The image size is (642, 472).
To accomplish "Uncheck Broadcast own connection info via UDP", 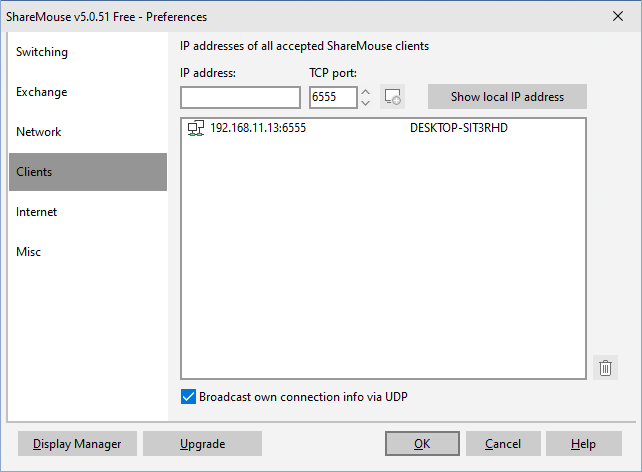I will point(188,397).
